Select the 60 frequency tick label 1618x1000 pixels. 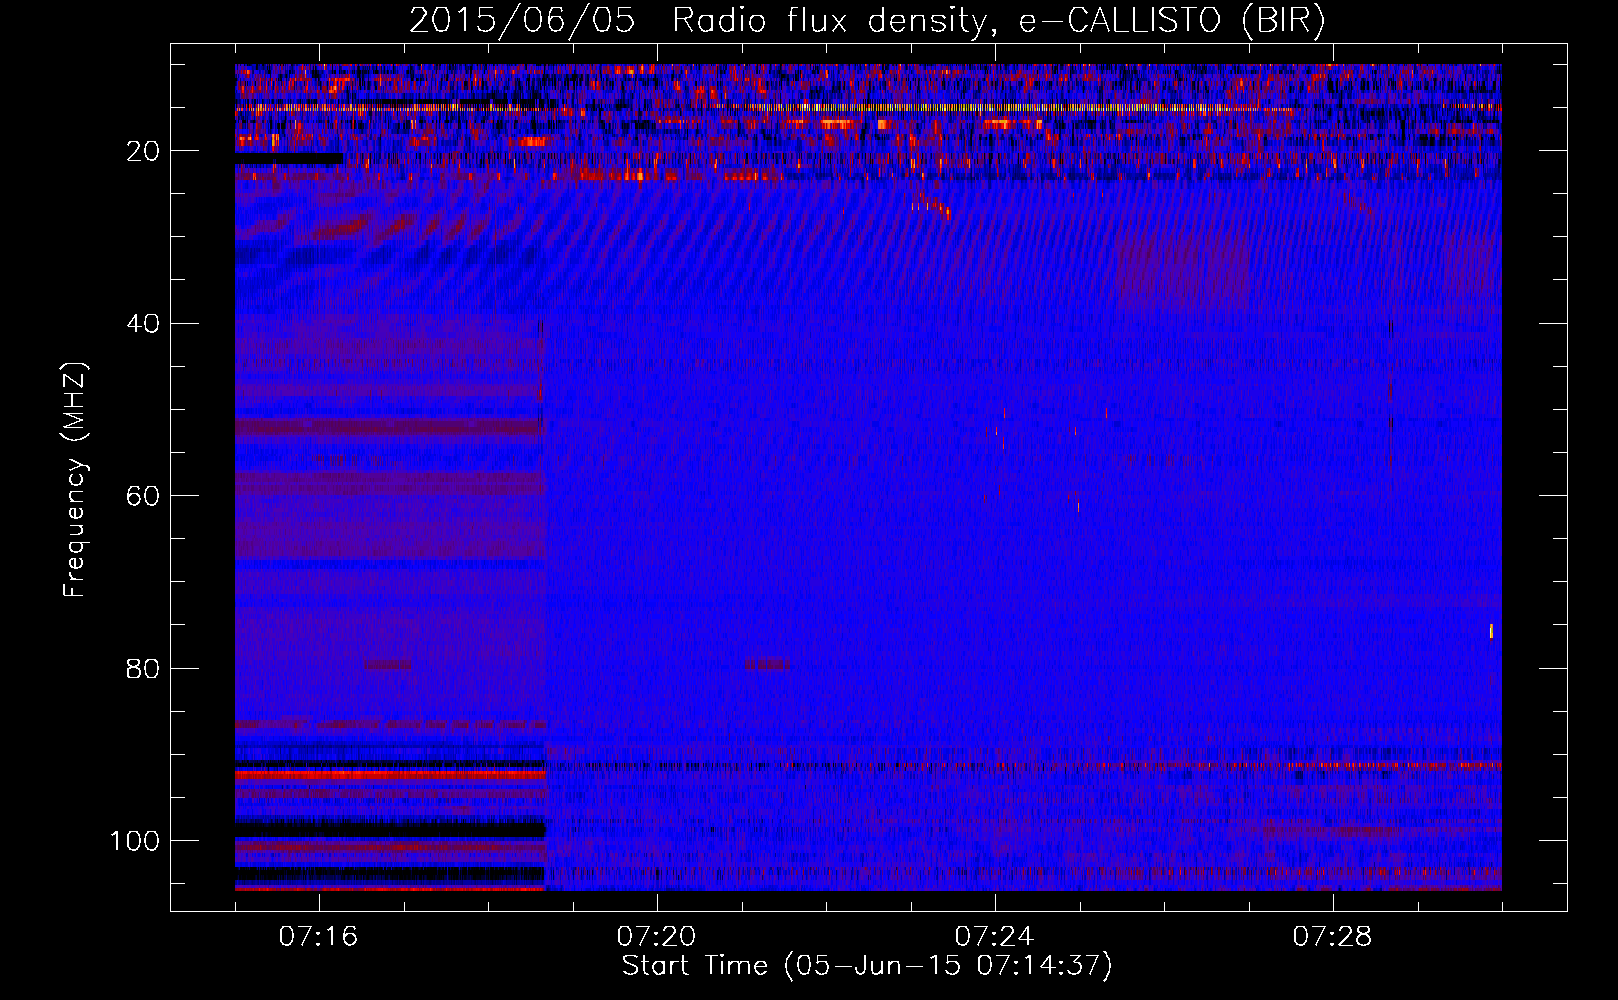(143, 496)
